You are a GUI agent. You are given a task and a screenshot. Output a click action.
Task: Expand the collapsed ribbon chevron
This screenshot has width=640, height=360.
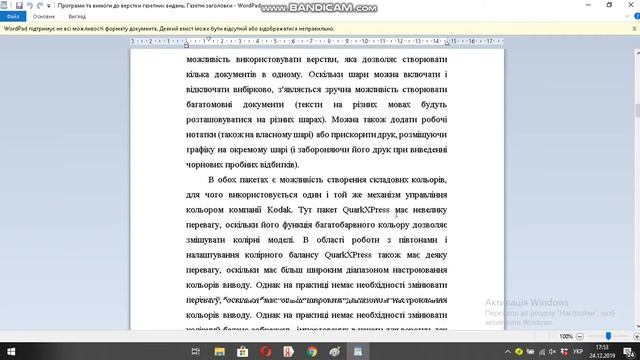tap(627, 16)
